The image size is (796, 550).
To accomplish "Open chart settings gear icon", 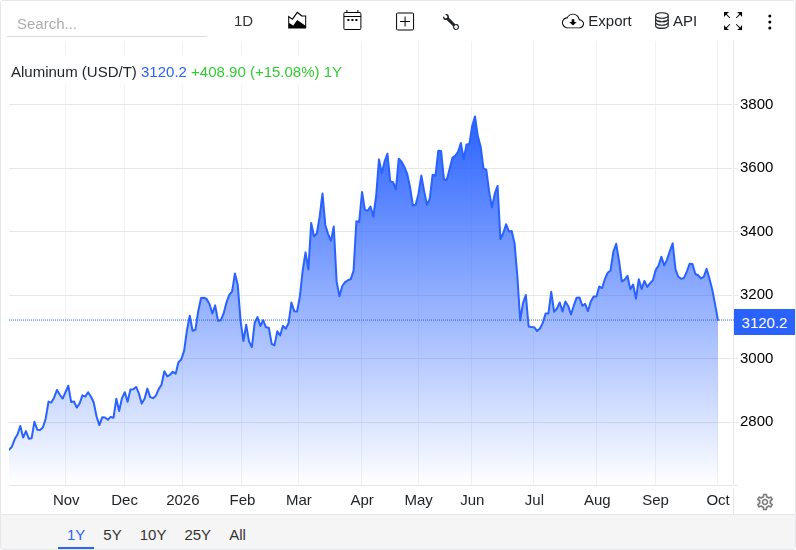I will (x=765, y=502).
